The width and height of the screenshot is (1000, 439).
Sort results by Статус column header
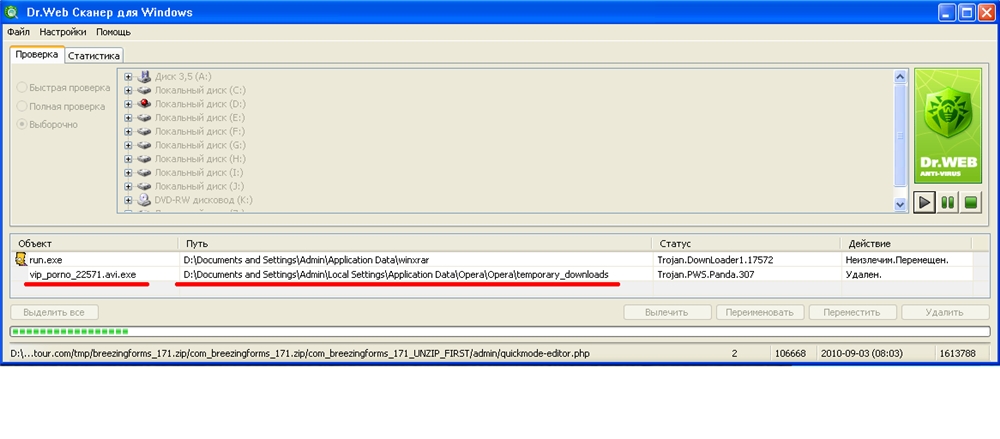746,244
